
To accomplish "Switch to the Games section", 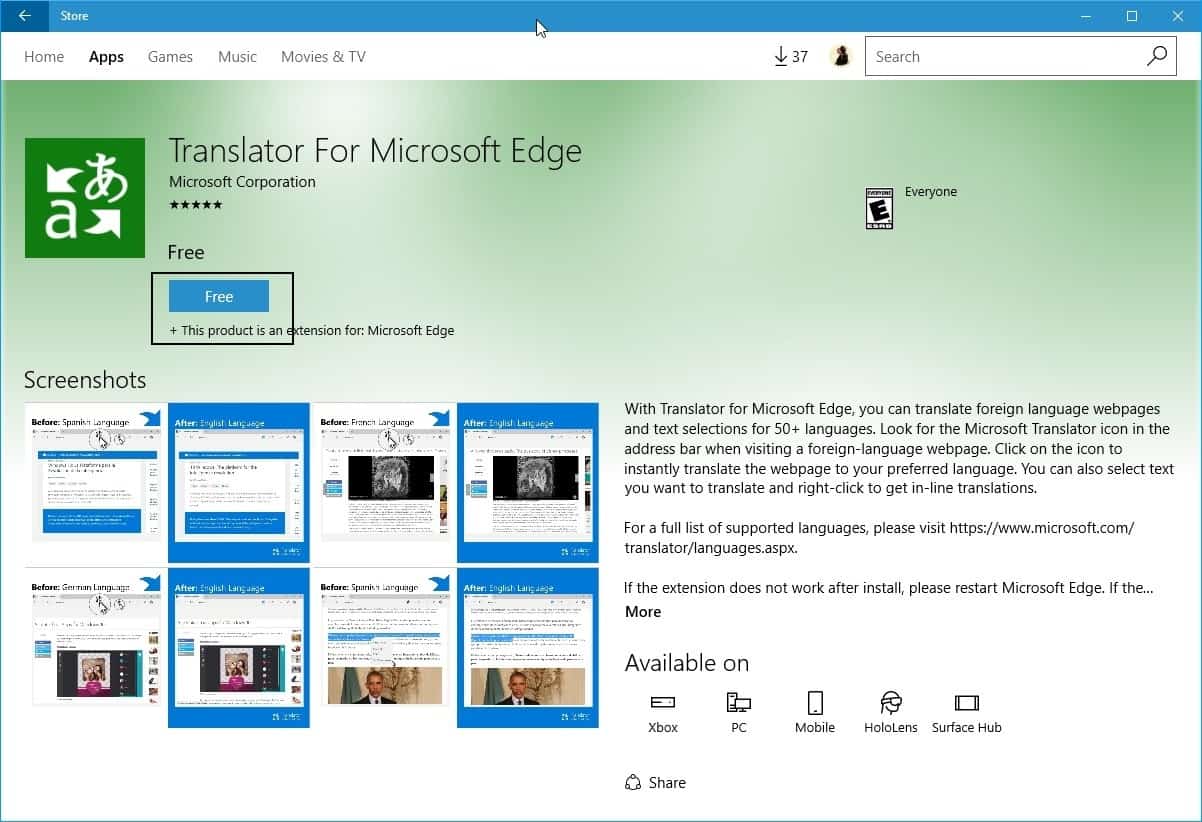I will click(x=169, y=57).
